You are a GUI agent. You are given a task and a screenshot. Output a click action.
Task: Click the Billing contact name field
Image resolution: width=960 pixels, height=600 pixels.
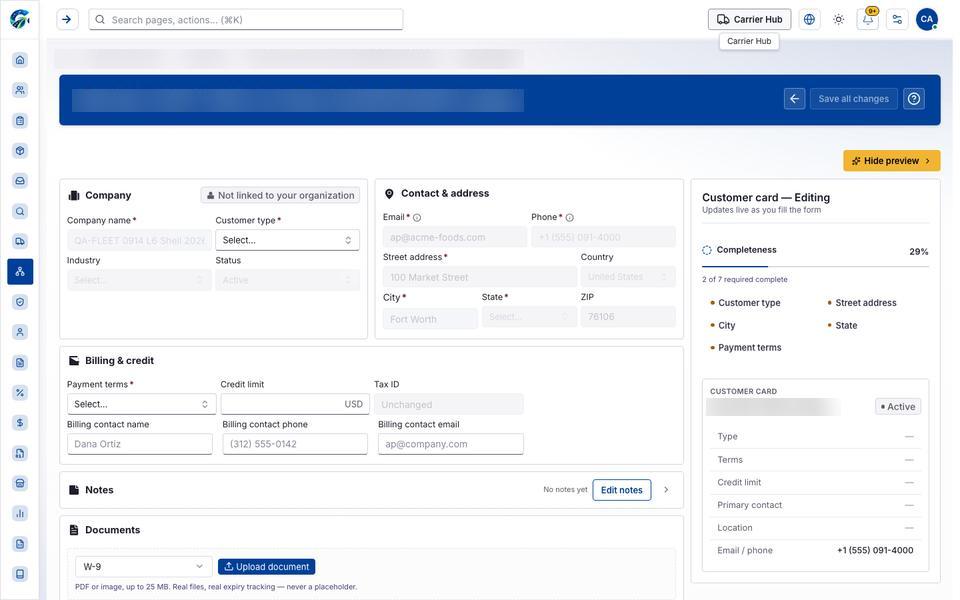point(140,444)
